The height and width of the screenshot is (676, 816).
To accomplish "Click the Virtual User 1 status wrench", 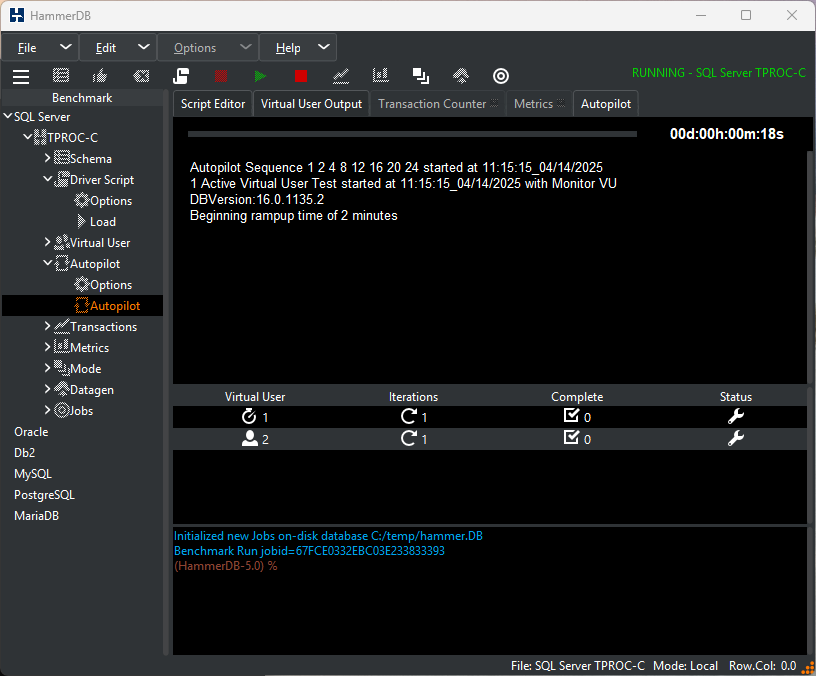I will (735, 416).
